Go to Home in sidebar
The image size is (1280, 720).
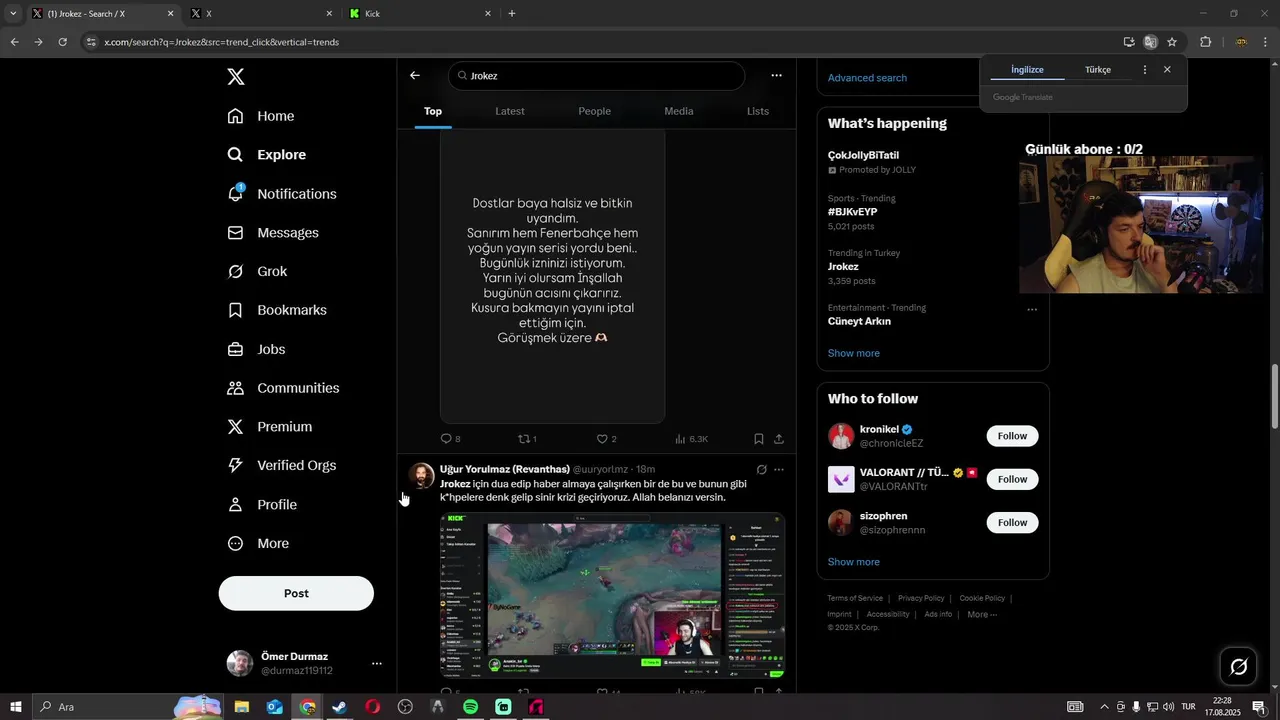click(261, 116)
